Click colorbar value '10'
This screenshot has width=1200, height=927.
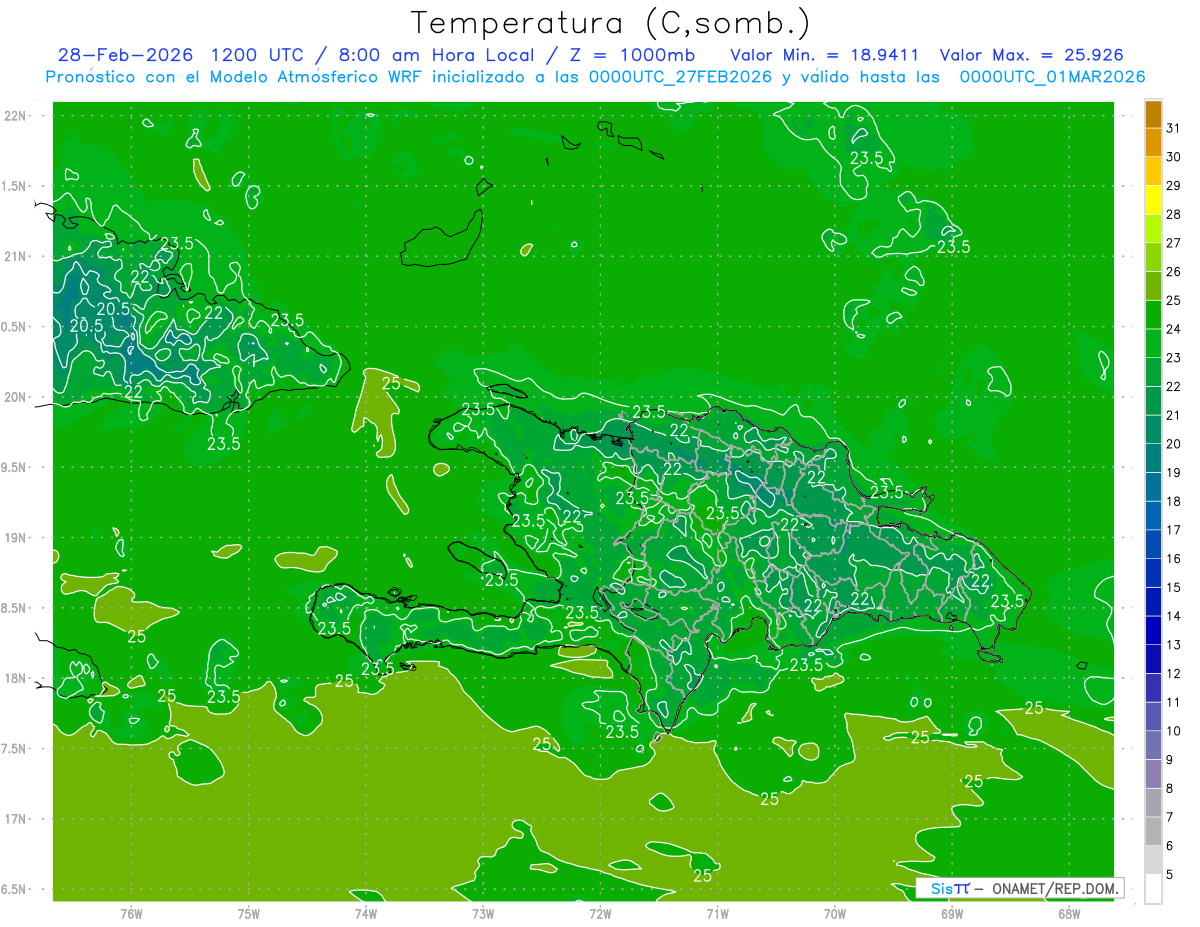click(x=1174, y=731)
